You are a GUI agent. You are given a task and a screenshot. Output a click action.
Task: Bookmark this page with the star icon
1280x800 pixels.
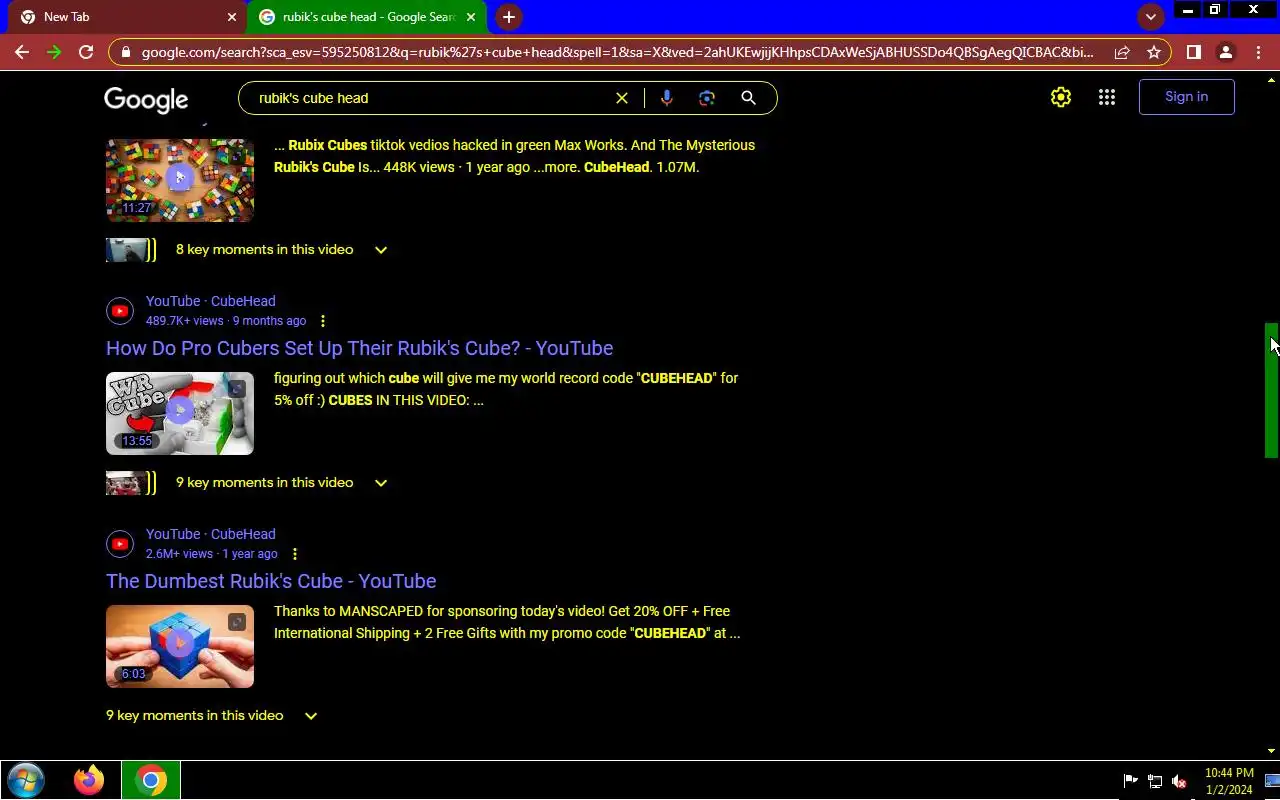(x=1154, y=52)
